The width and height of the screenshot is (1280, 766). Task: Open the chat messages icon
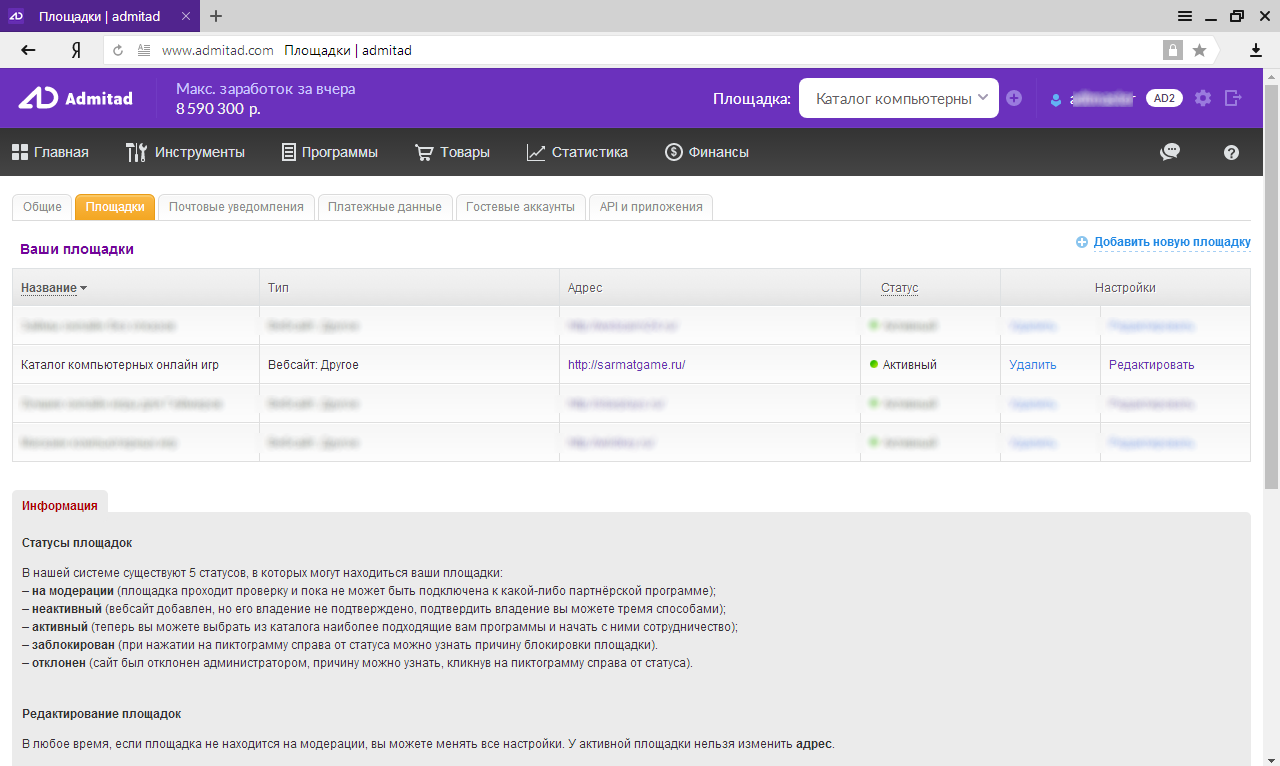[1169, 152]
